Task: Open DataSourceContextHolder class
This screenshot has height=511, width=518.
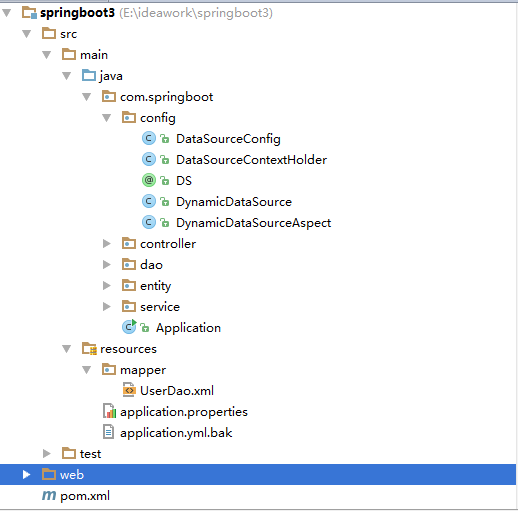Action: [252, 160]
